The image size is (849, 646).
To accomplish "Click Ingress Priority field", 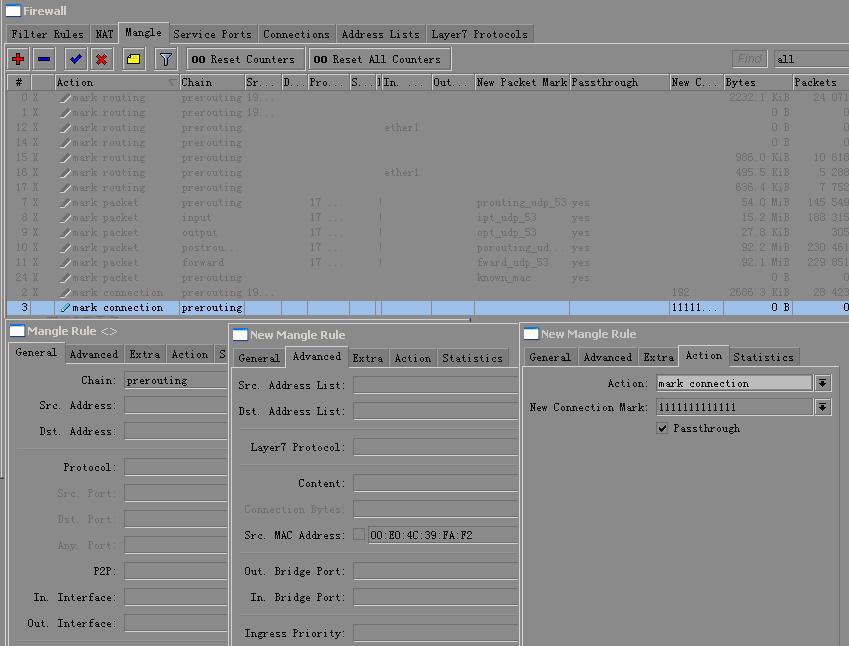I will click(435, 633).
